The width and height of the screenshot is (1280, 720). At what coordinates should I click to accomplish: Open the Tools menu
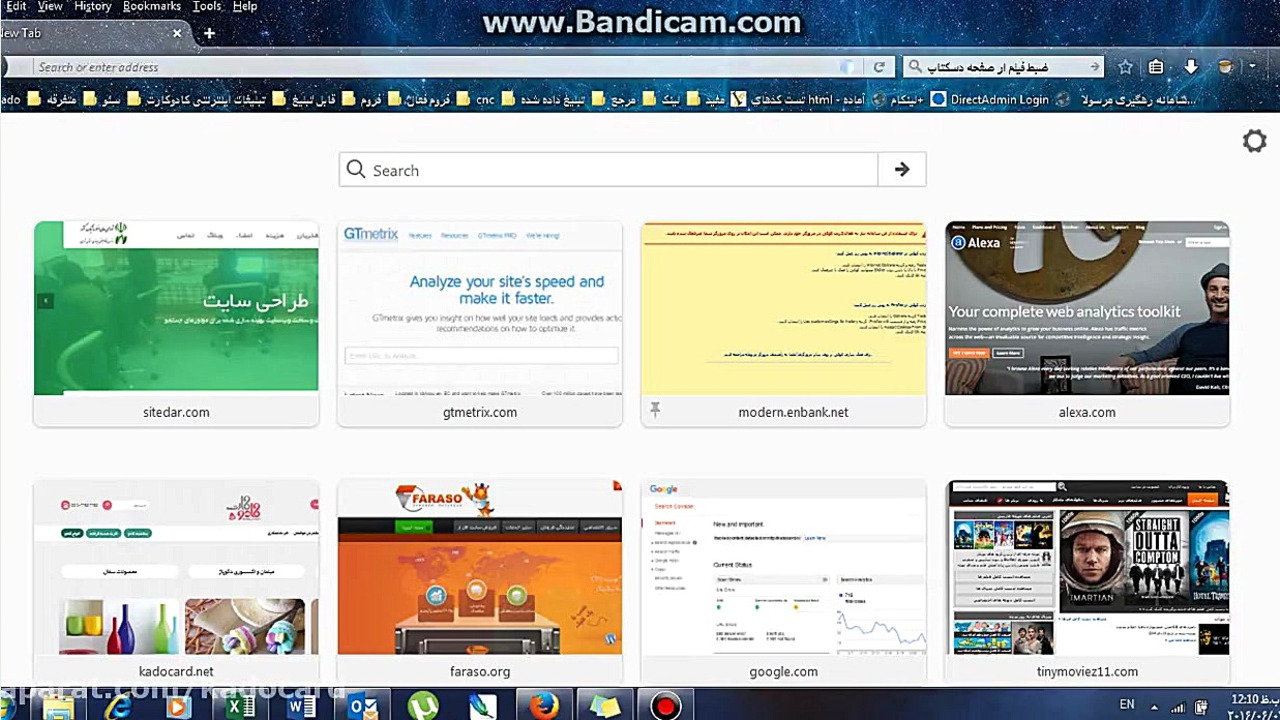coord(207,6)
